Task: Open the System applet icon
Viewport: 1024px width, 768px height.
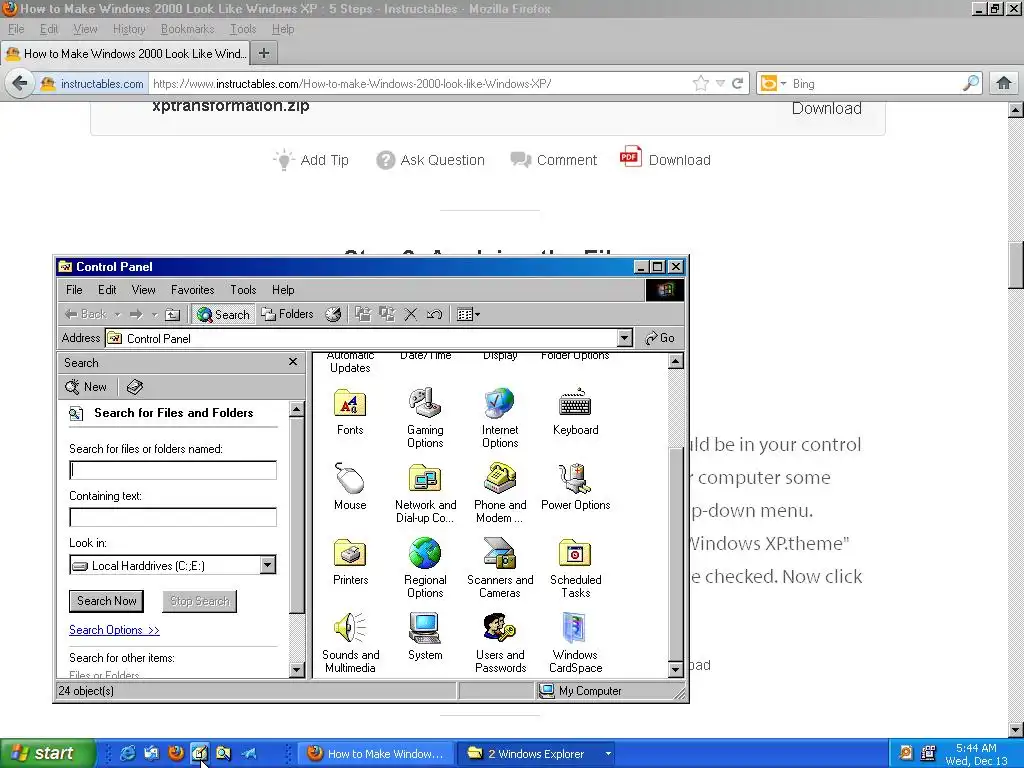Action: (x=425, y=637)
